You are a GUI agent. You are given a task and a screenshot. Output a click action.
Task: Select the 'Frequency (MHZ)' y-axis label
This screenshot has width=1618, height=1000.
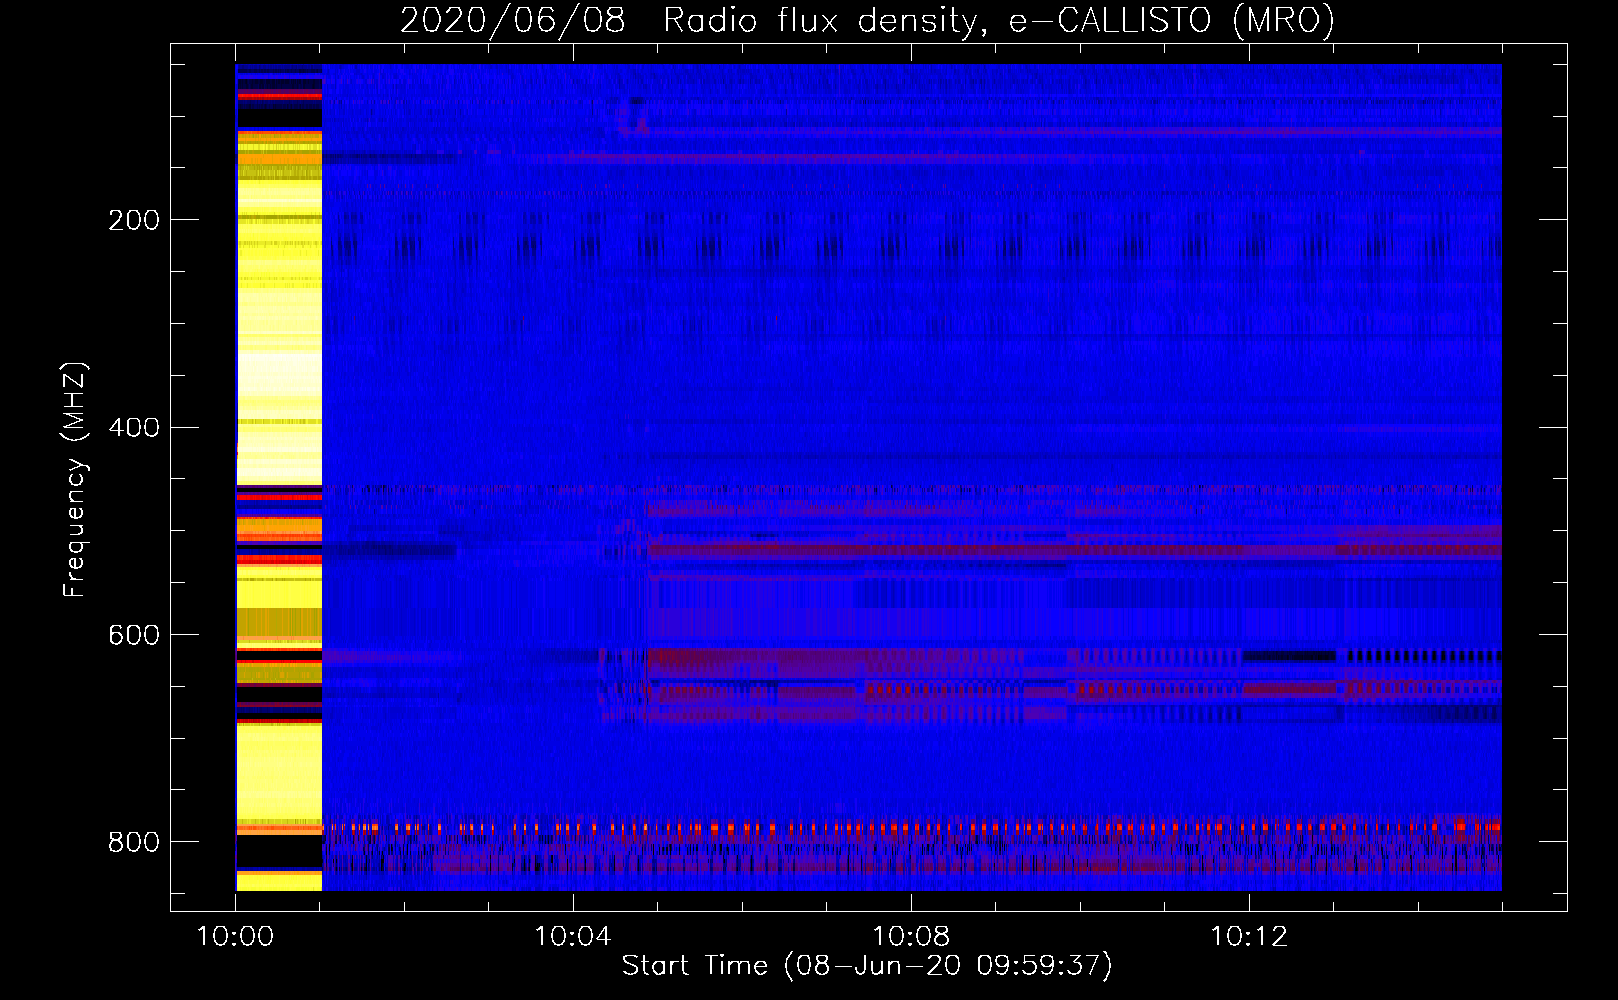point(75,480)
